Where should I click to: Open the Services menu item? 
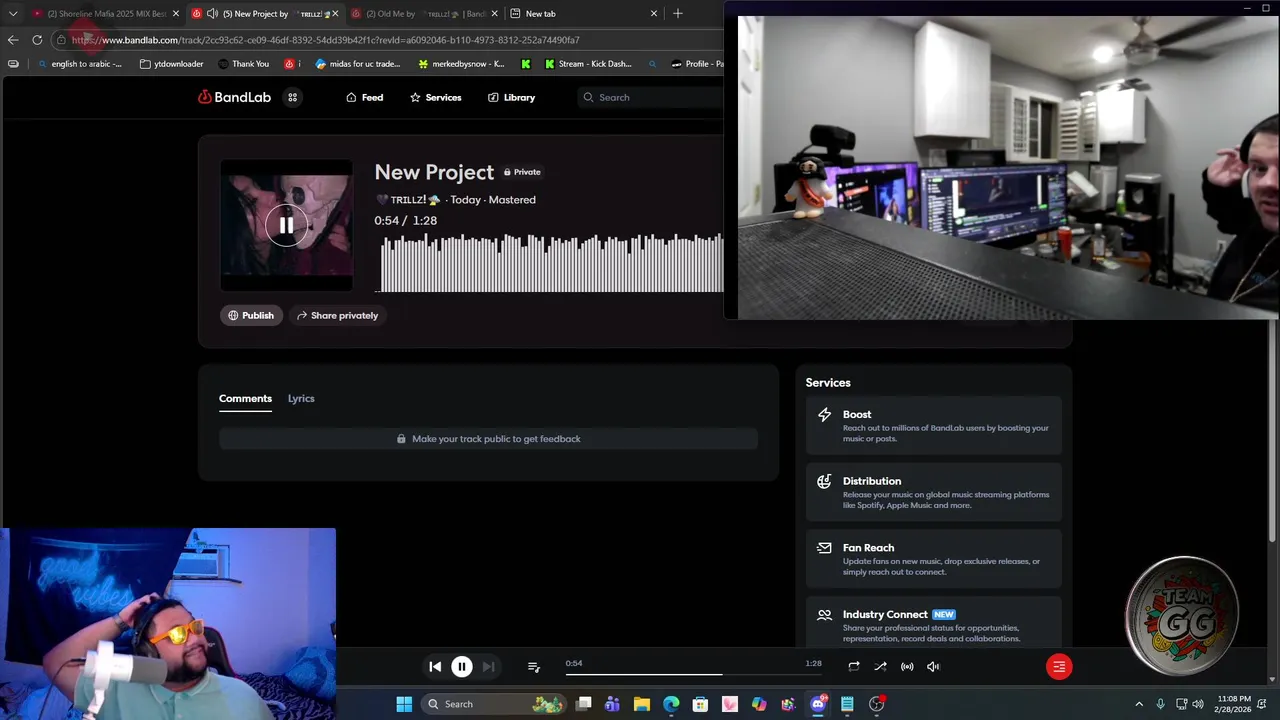[435, 97]
